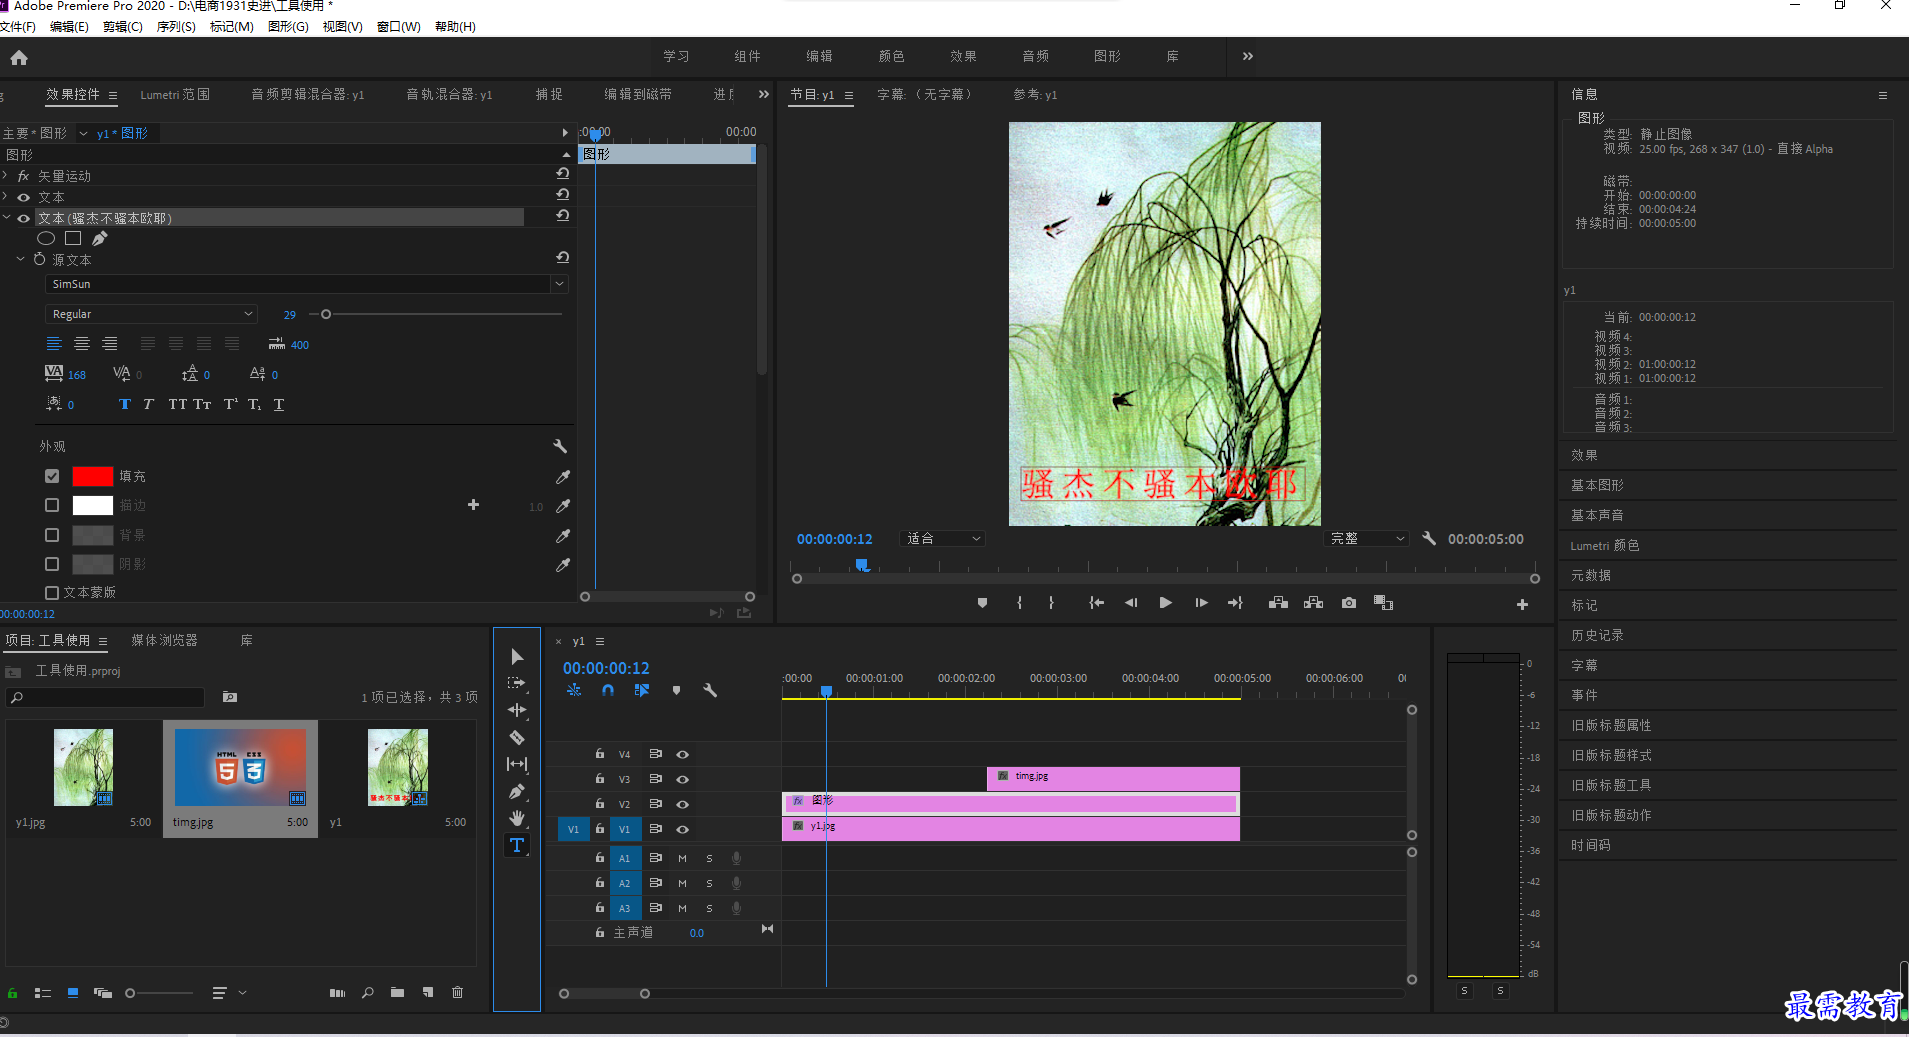
Task: Expand the 矢量运动 effect
Action: click(x=6, y=175)
